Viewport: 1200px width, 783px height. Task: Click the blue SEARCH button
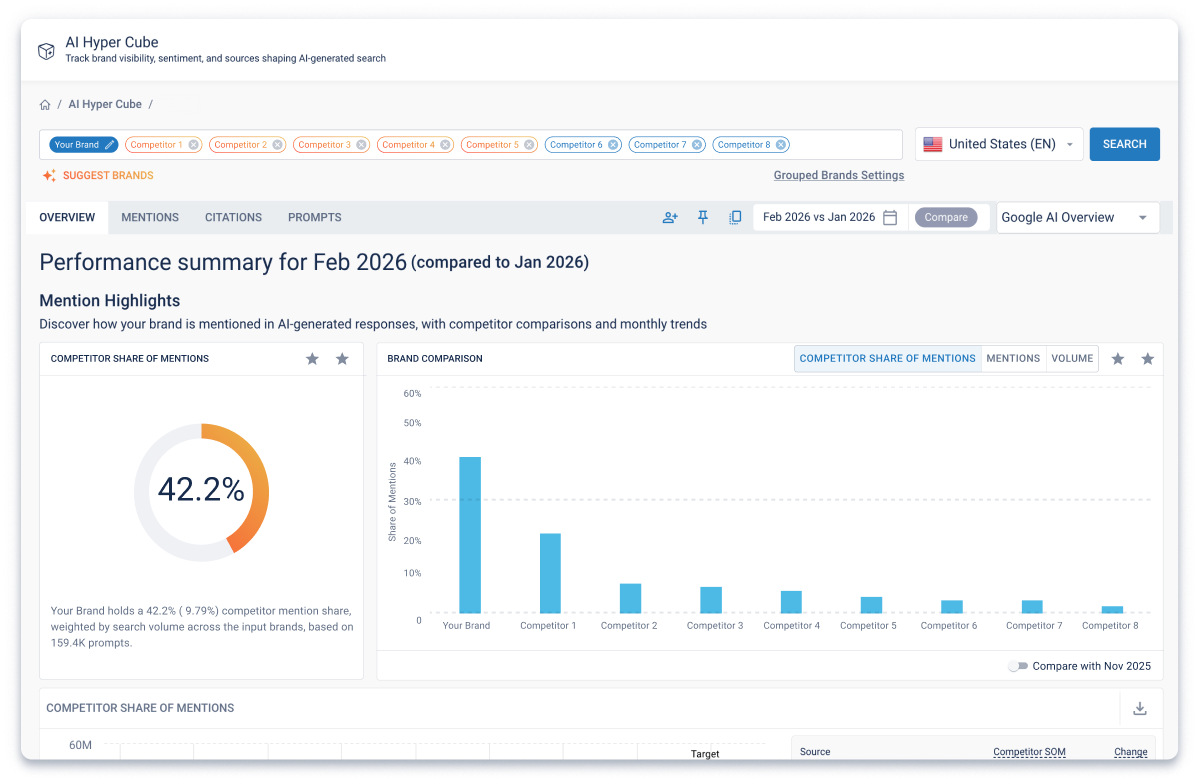[1124, 144]
